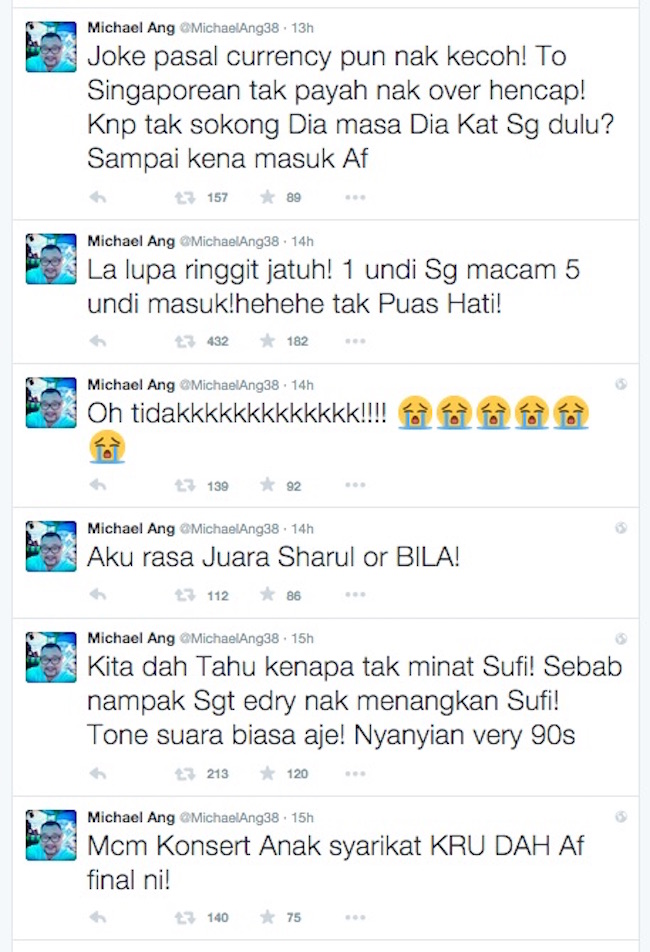Open more options on 'La lupa ringgit' tweet

pos(355,341)
